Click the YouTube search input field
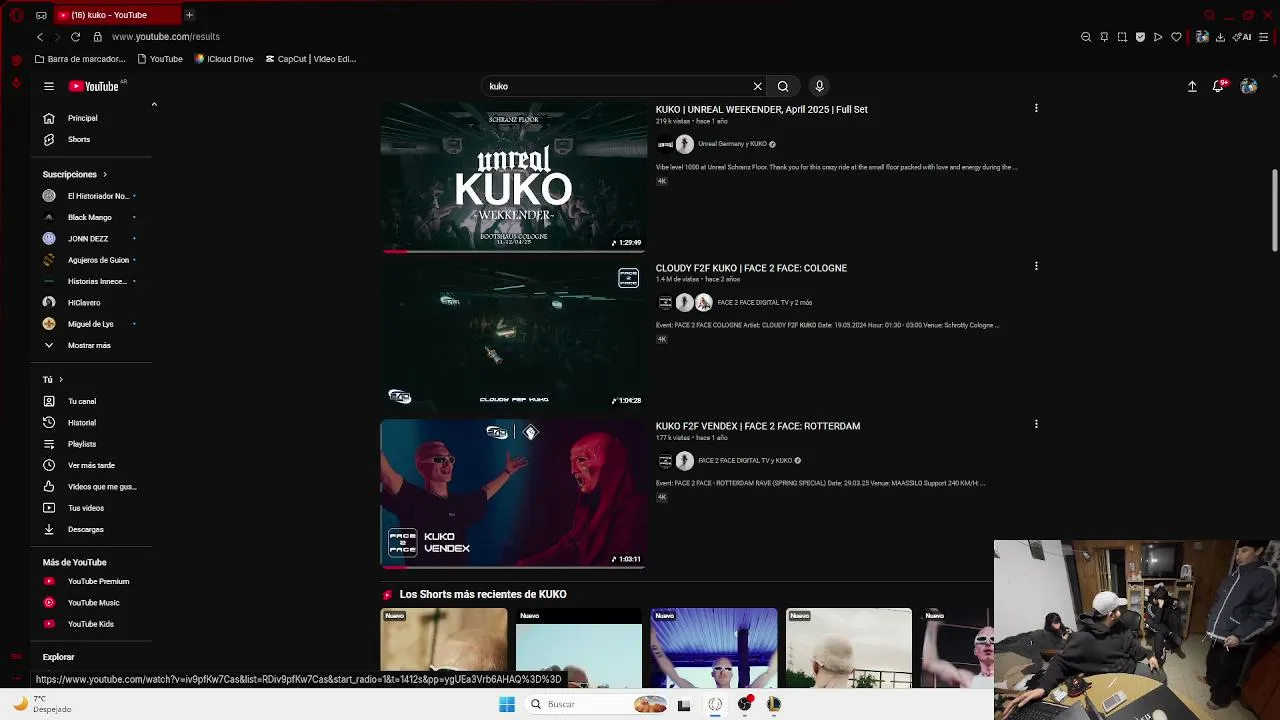1280x720 pixels. (x=615, y=86)
